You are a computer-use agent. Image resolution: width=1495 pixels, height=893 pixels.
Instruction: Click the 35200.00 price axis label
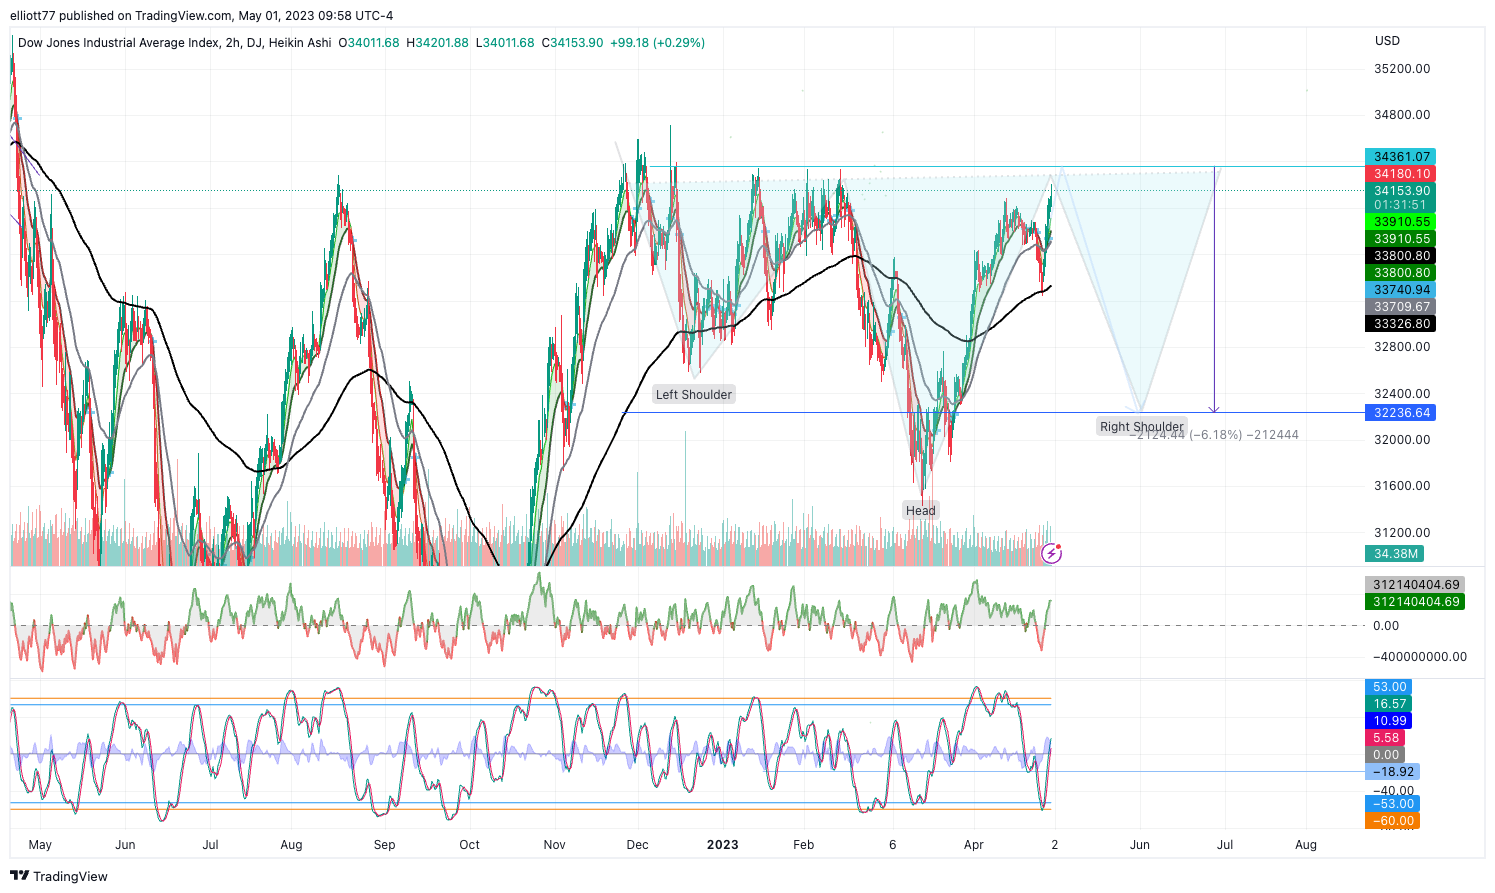point(1402,69)
